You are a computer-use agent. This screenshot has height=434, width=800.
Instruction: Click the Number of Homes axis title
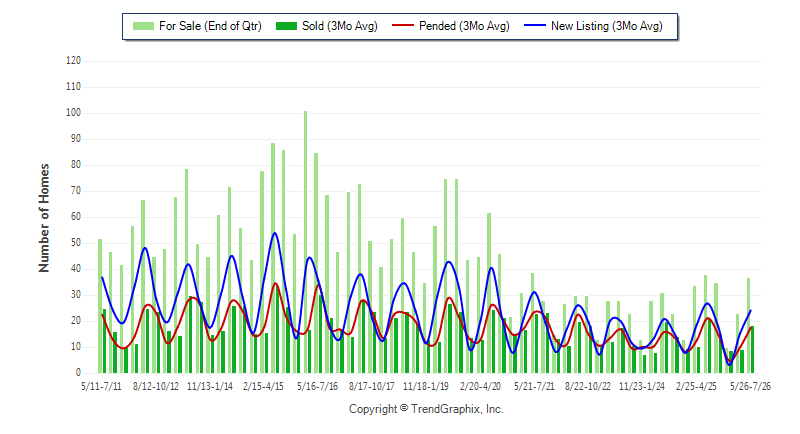(x=44, y=218)
